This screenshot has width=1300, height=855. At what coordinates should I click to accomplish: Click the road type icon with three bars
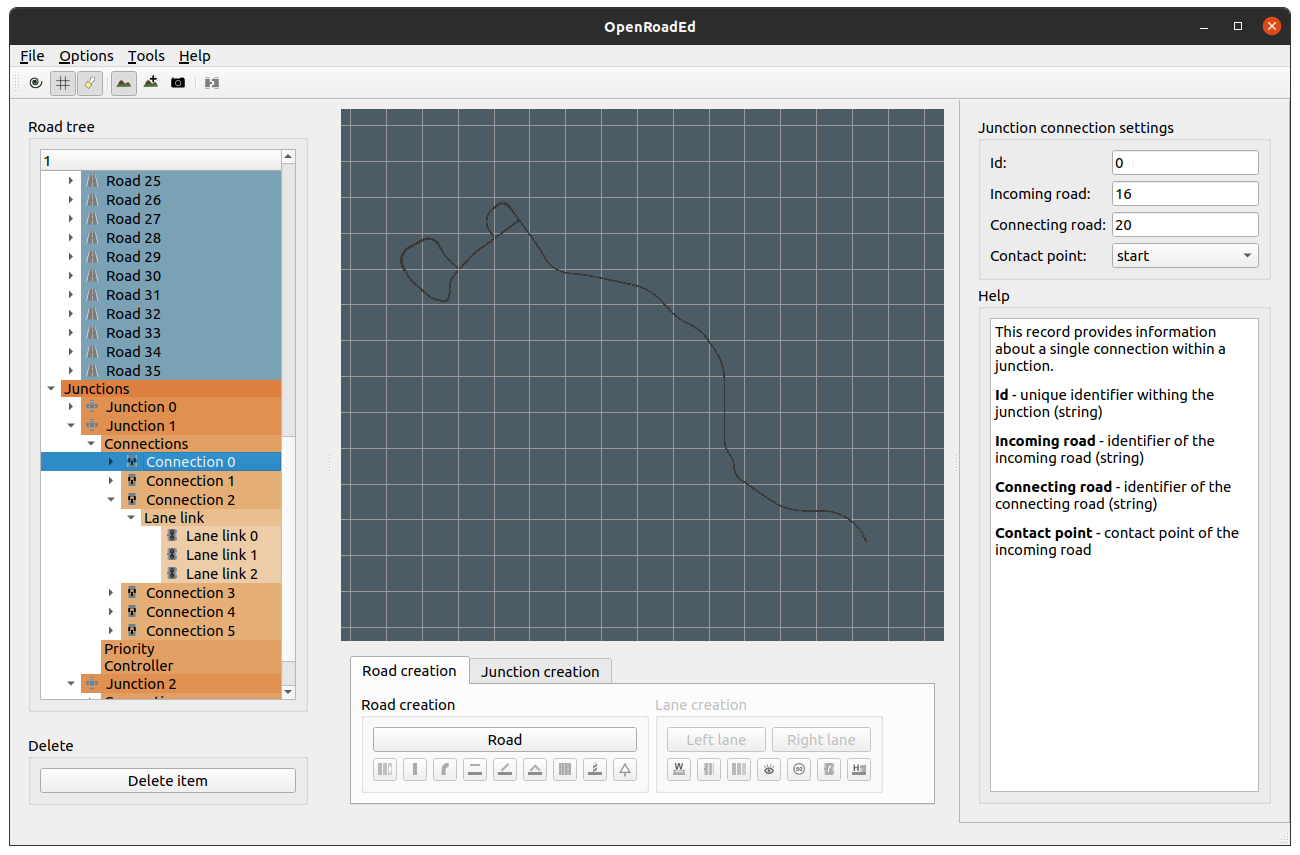click(x=385, y=769)
